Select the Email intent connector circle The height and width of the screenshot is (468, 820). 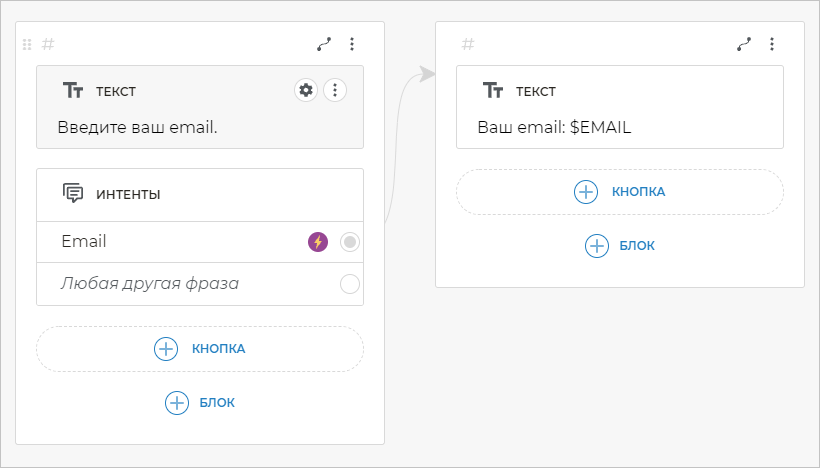[x=350, y=242]
